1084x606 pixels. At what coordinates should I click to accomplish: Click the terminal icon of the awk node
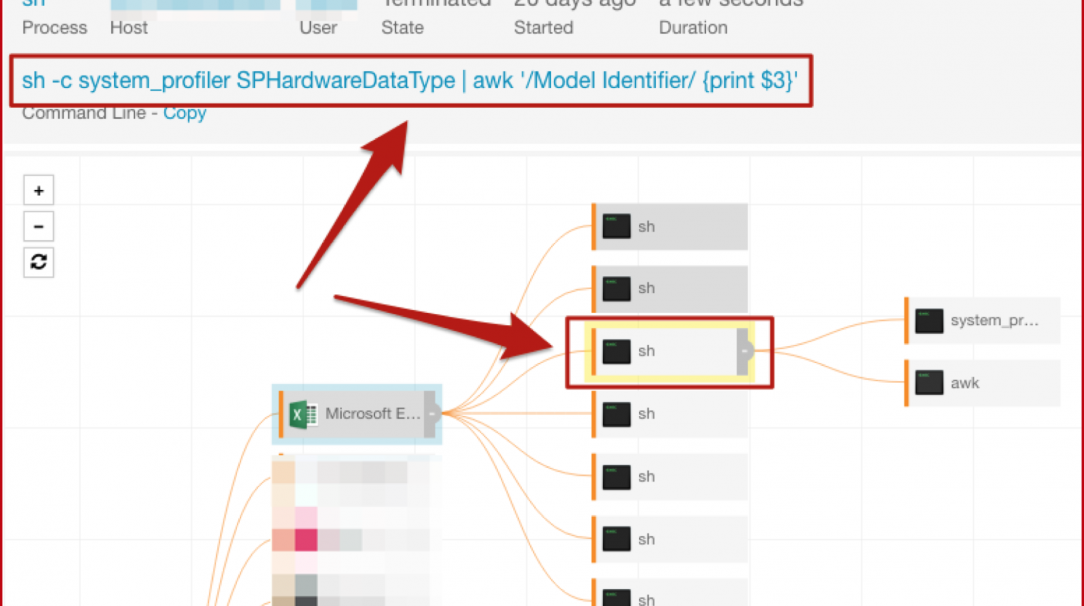point(929,383)
